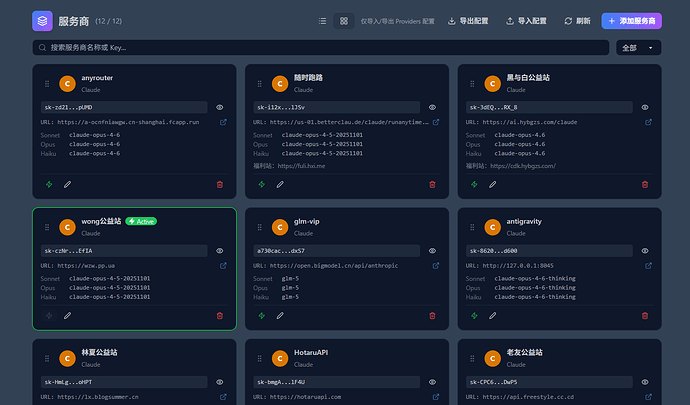Image resolution: width=690 pixels, height=405 pixels.
Task: Open antigravity URL external link icon
Action: tap(648, 266)
